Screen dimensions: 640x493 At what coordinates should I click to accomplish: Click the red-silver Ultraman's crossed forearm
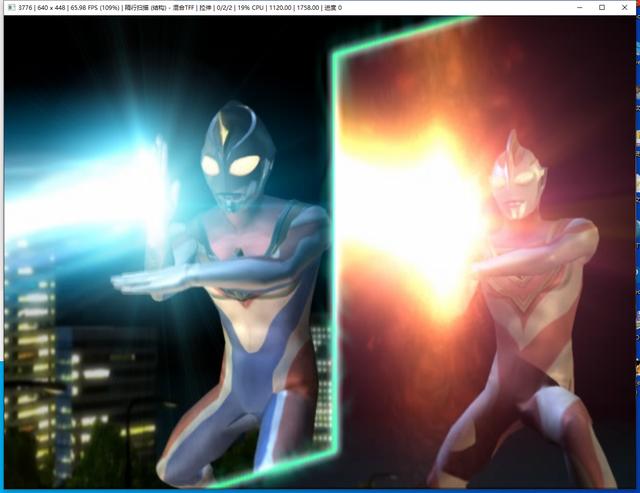tap(520, 262)
